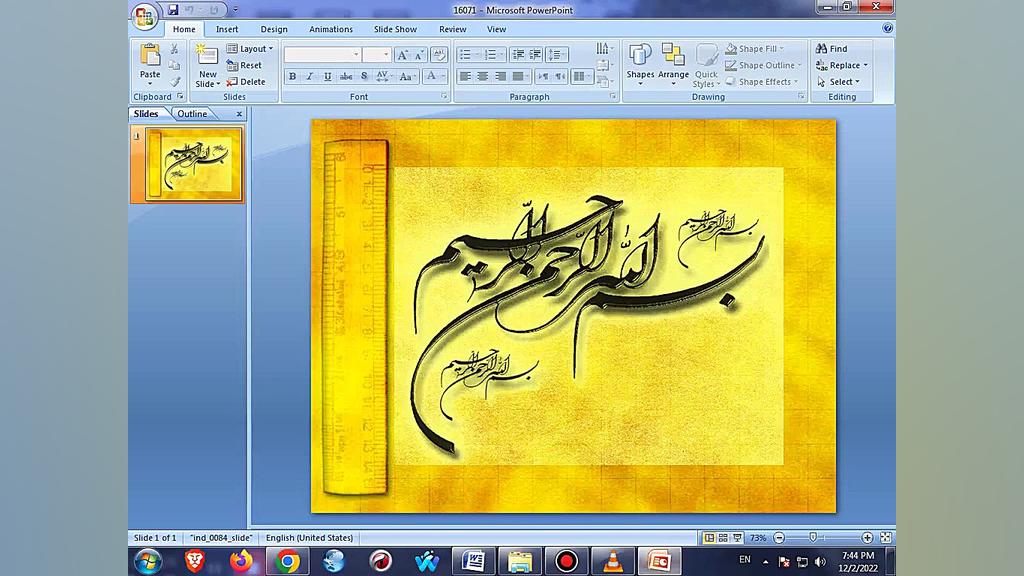
Task: Decrease the list indent level
Action: point(518,55)
